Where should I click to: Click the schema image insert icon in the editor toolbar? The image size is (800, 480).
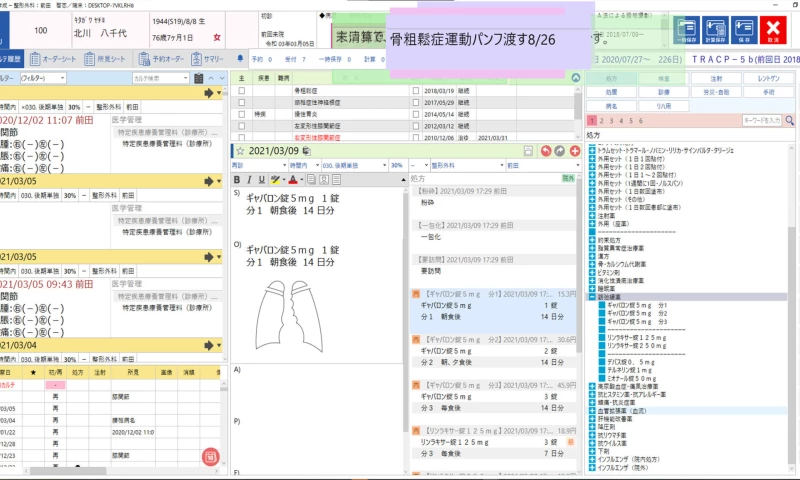coord(324,180)
